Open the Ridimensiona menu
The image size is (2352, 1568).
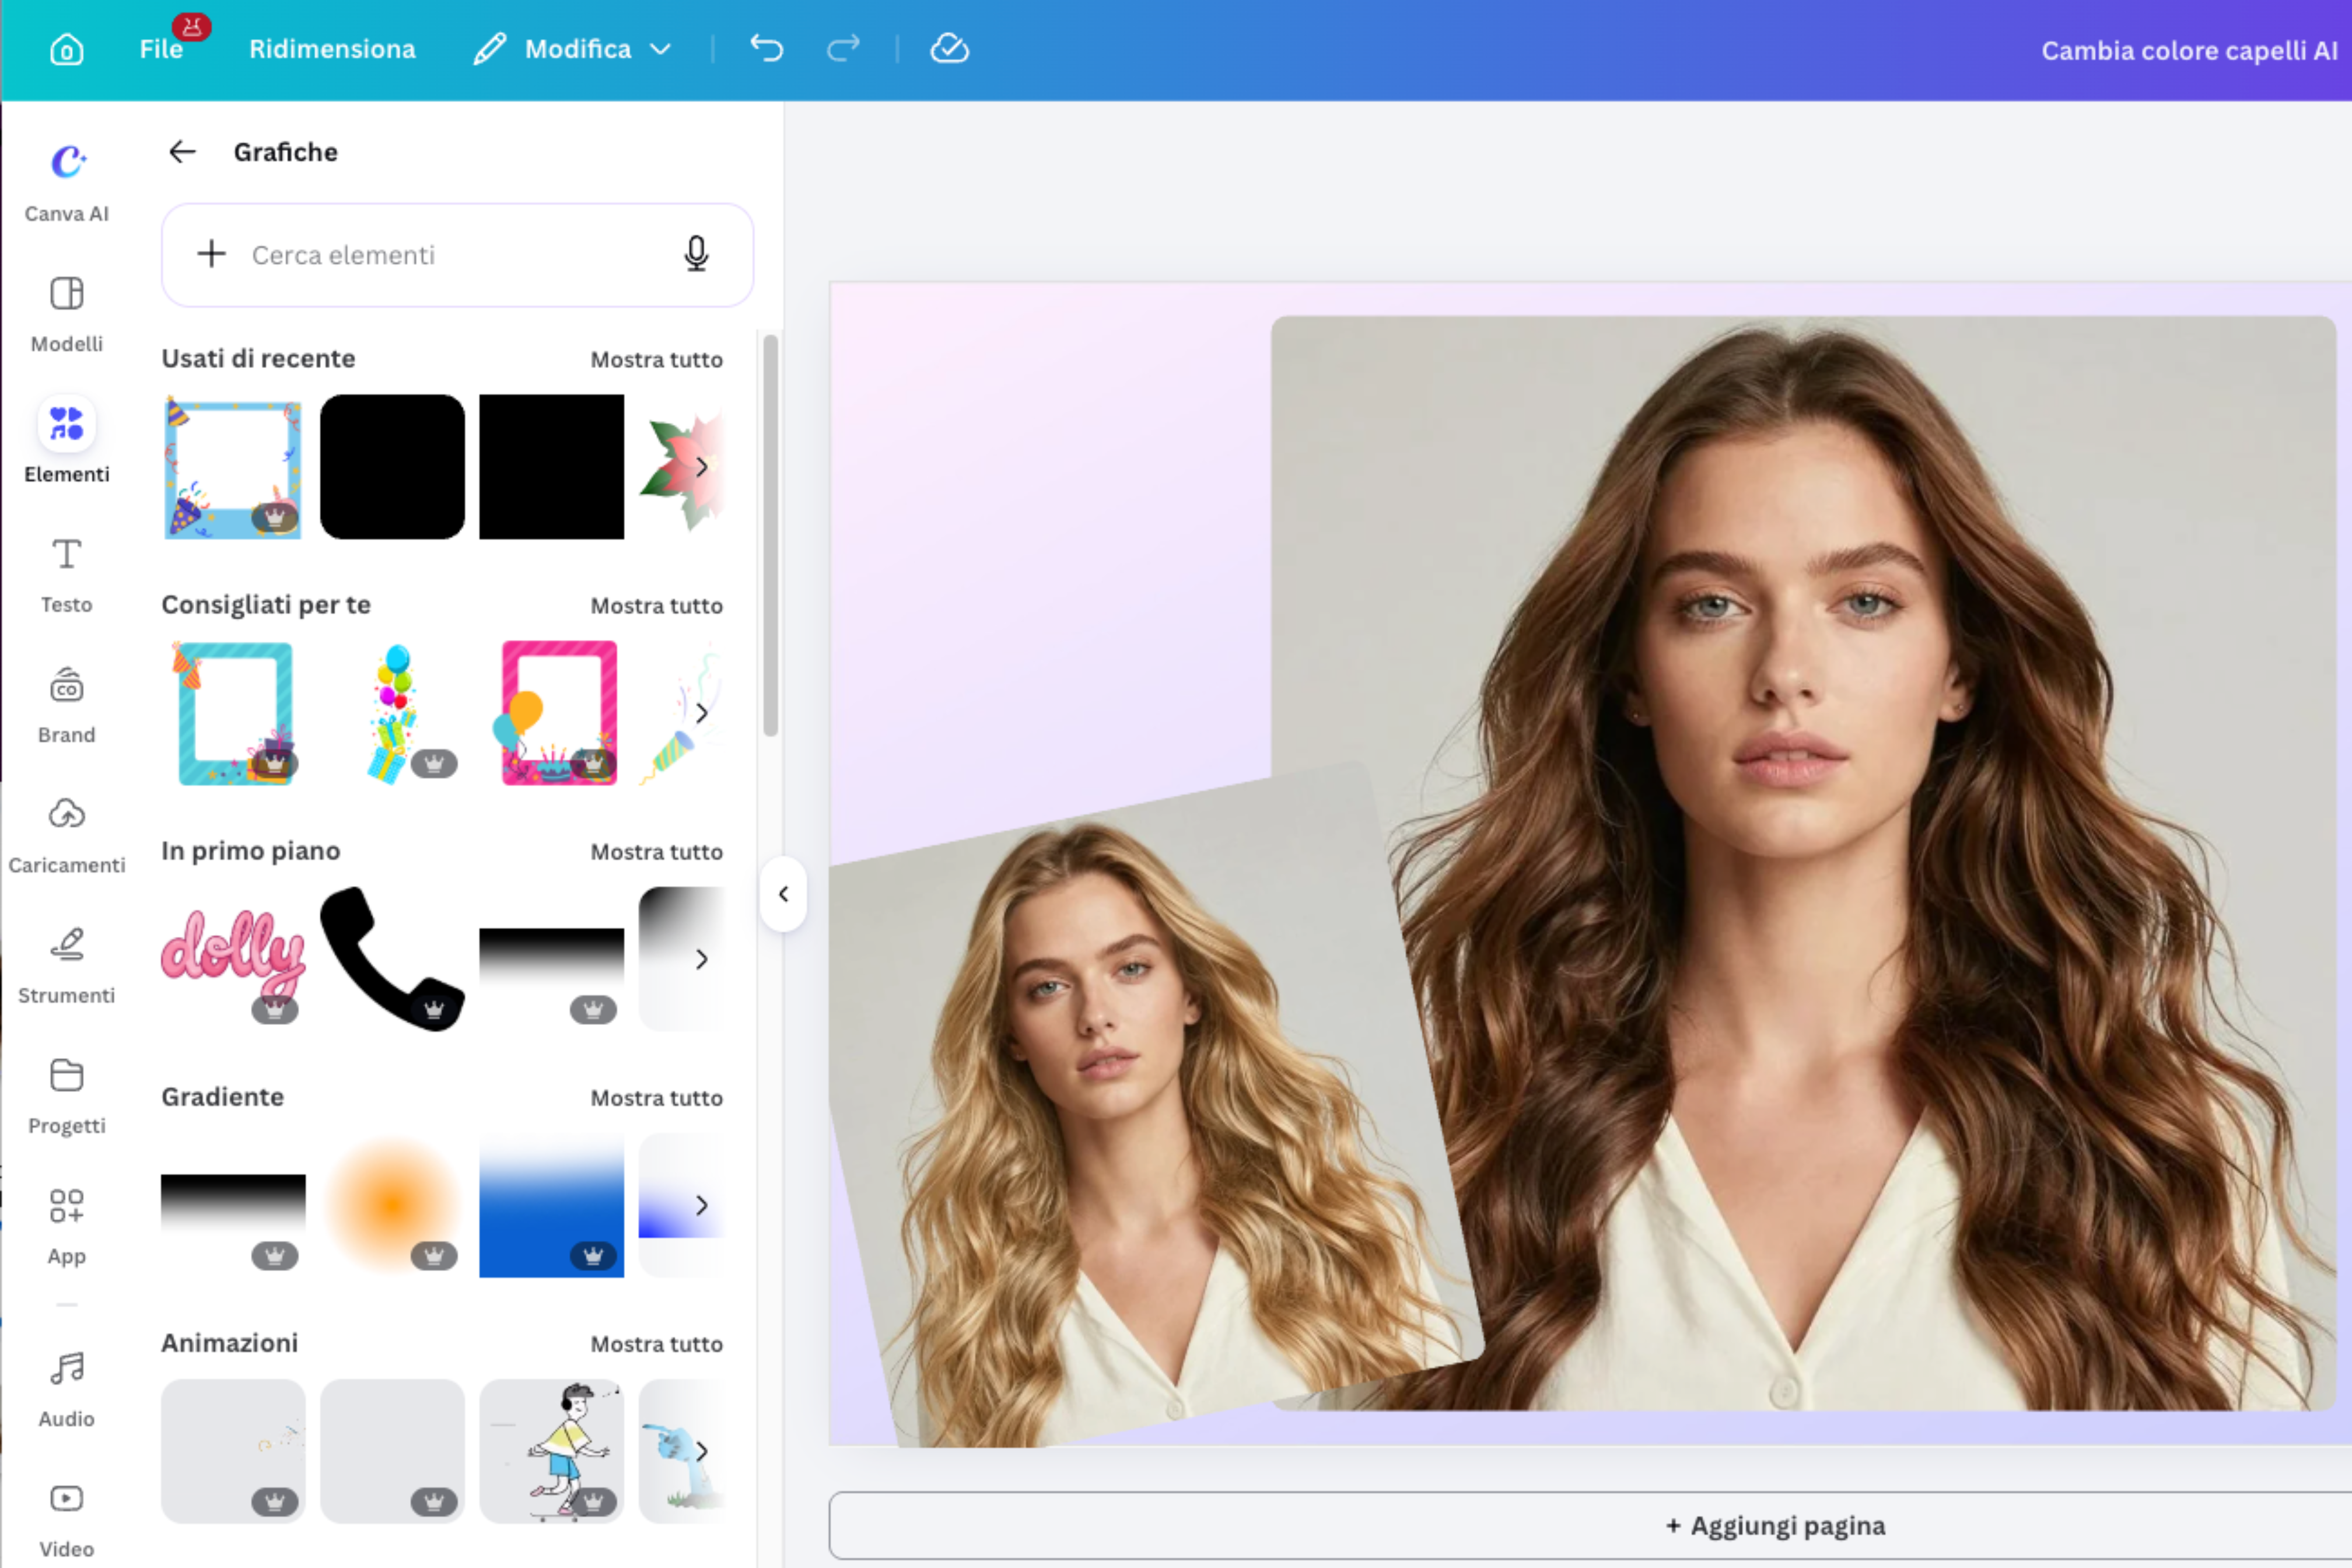tap(332, 49)
